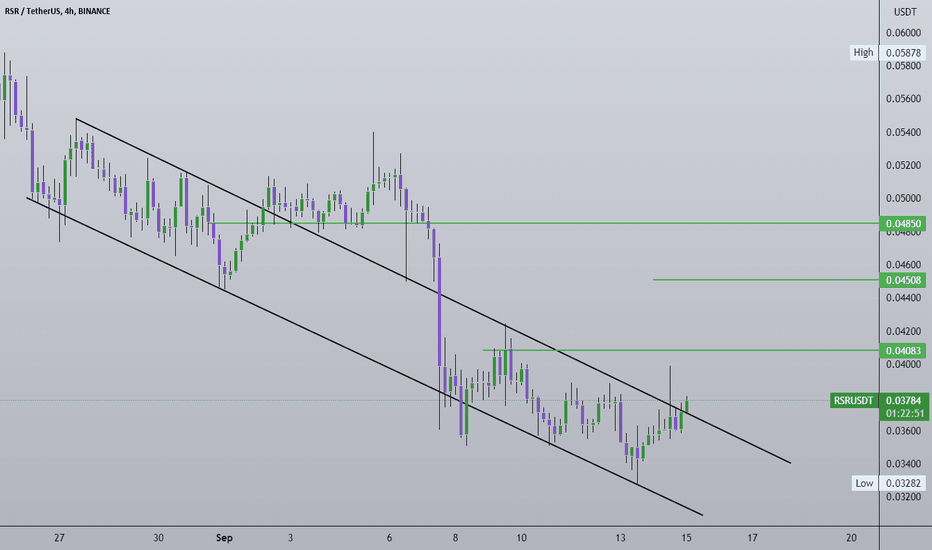Click the Low label on the price axis

coord(864,483)
